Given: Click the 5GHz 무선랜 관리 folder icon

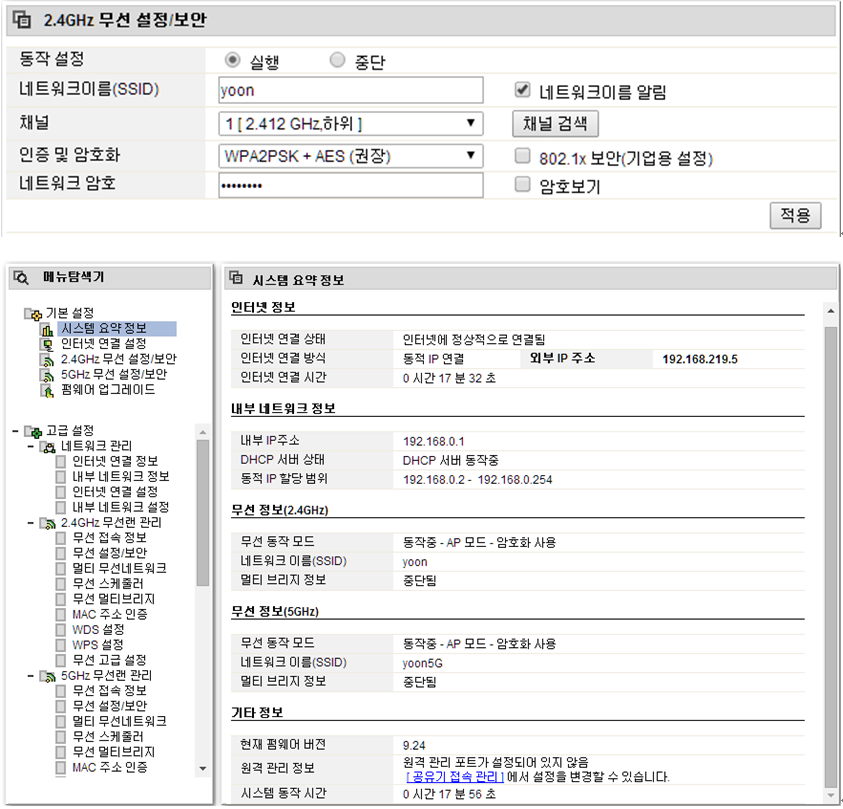Looking at the screenshot, I should [48, 677].
